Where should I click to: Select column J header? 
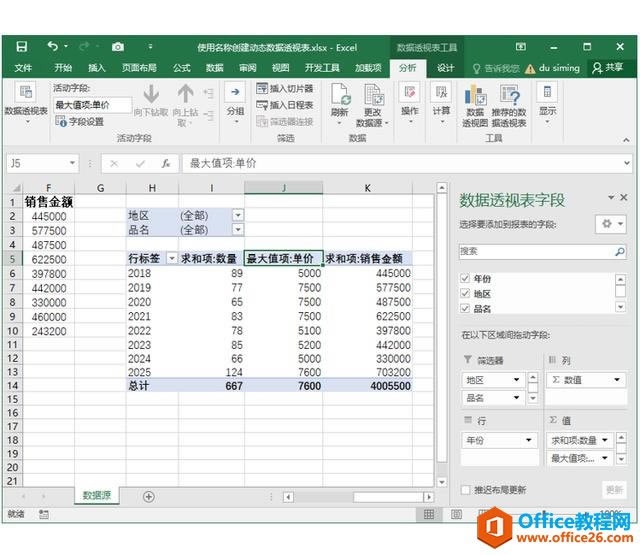coord(283,188)
